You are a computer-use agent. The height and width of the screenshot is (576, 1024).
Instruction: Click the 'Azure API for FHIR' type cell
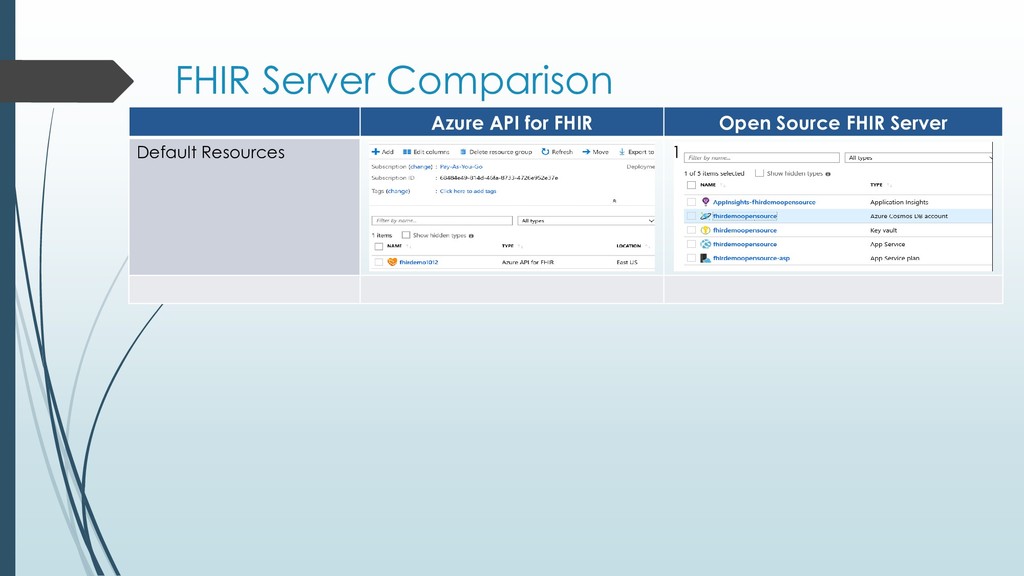(528, 262)
